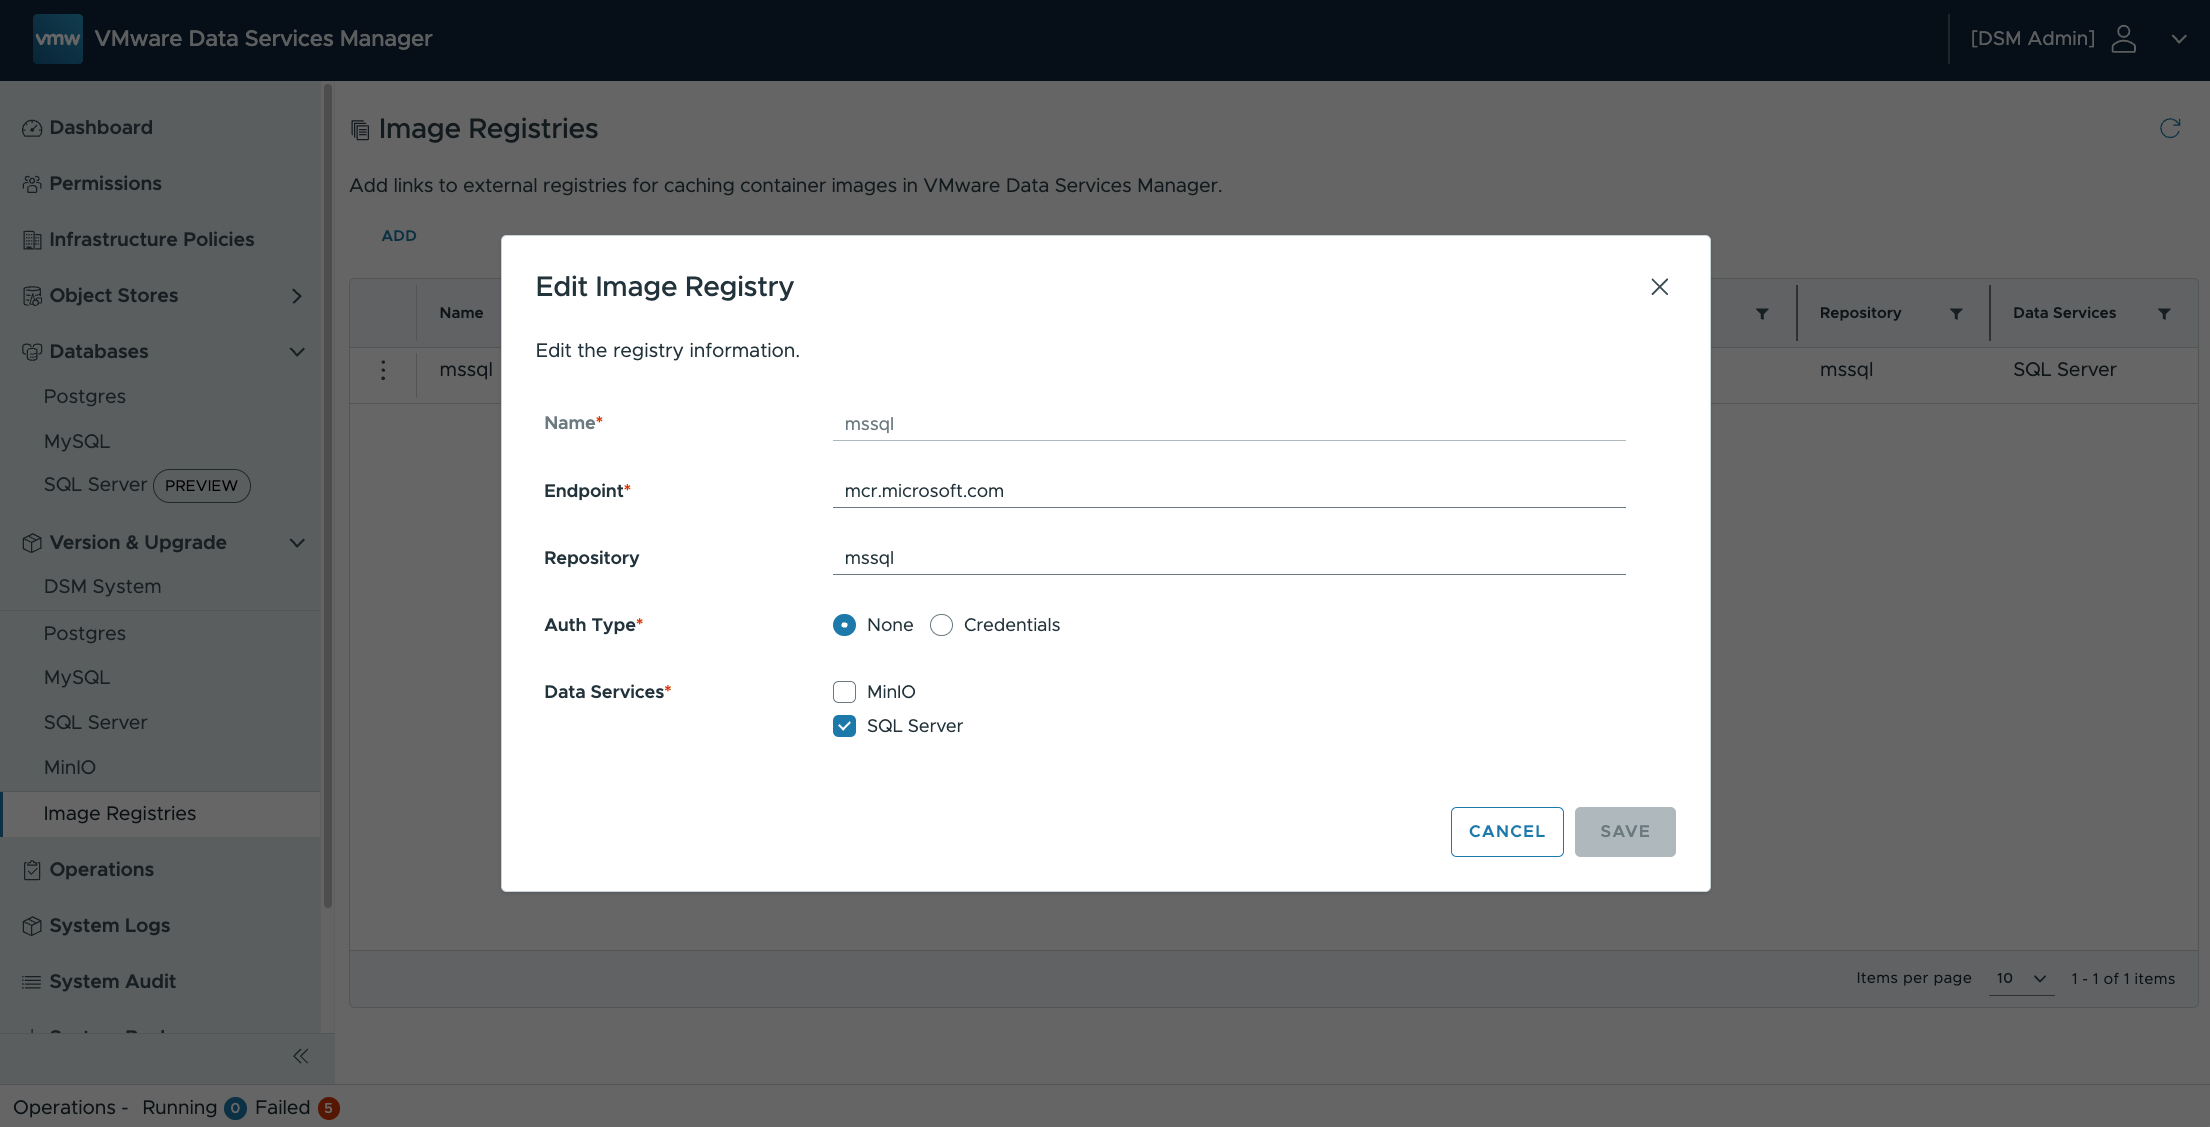The width and height of the screenshot is (2210, 1127).
Task: Click the Dashboard gauge icon in sidebar
Action: (32, 128)
